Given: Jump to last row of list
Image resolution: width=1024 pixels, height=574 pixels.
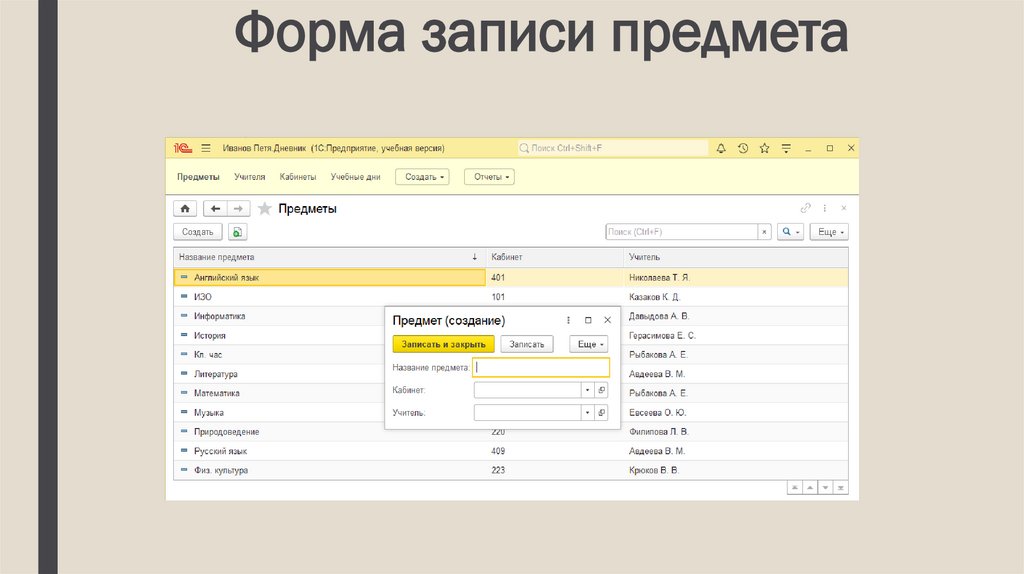Looking at the screenshot, I should [x=840, y=488].
